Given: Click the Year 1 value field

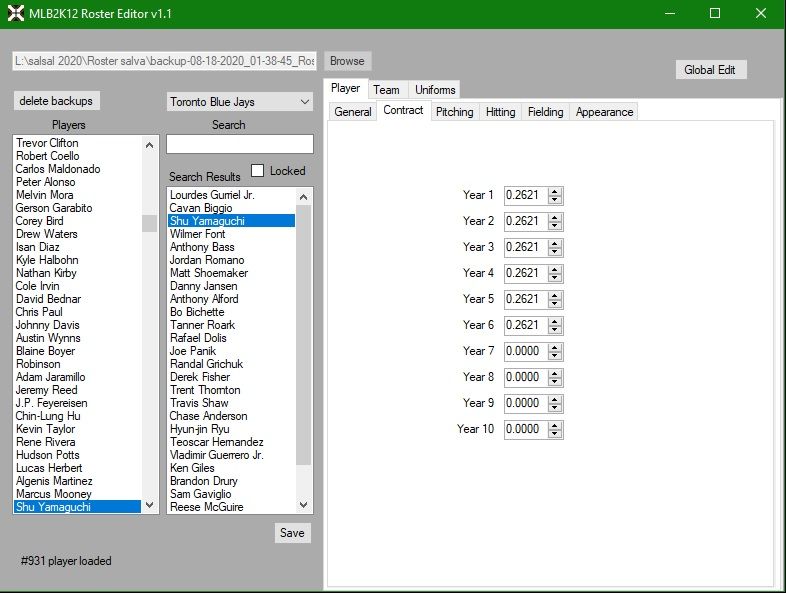Looking at the screenshot, I should [526, 195].
